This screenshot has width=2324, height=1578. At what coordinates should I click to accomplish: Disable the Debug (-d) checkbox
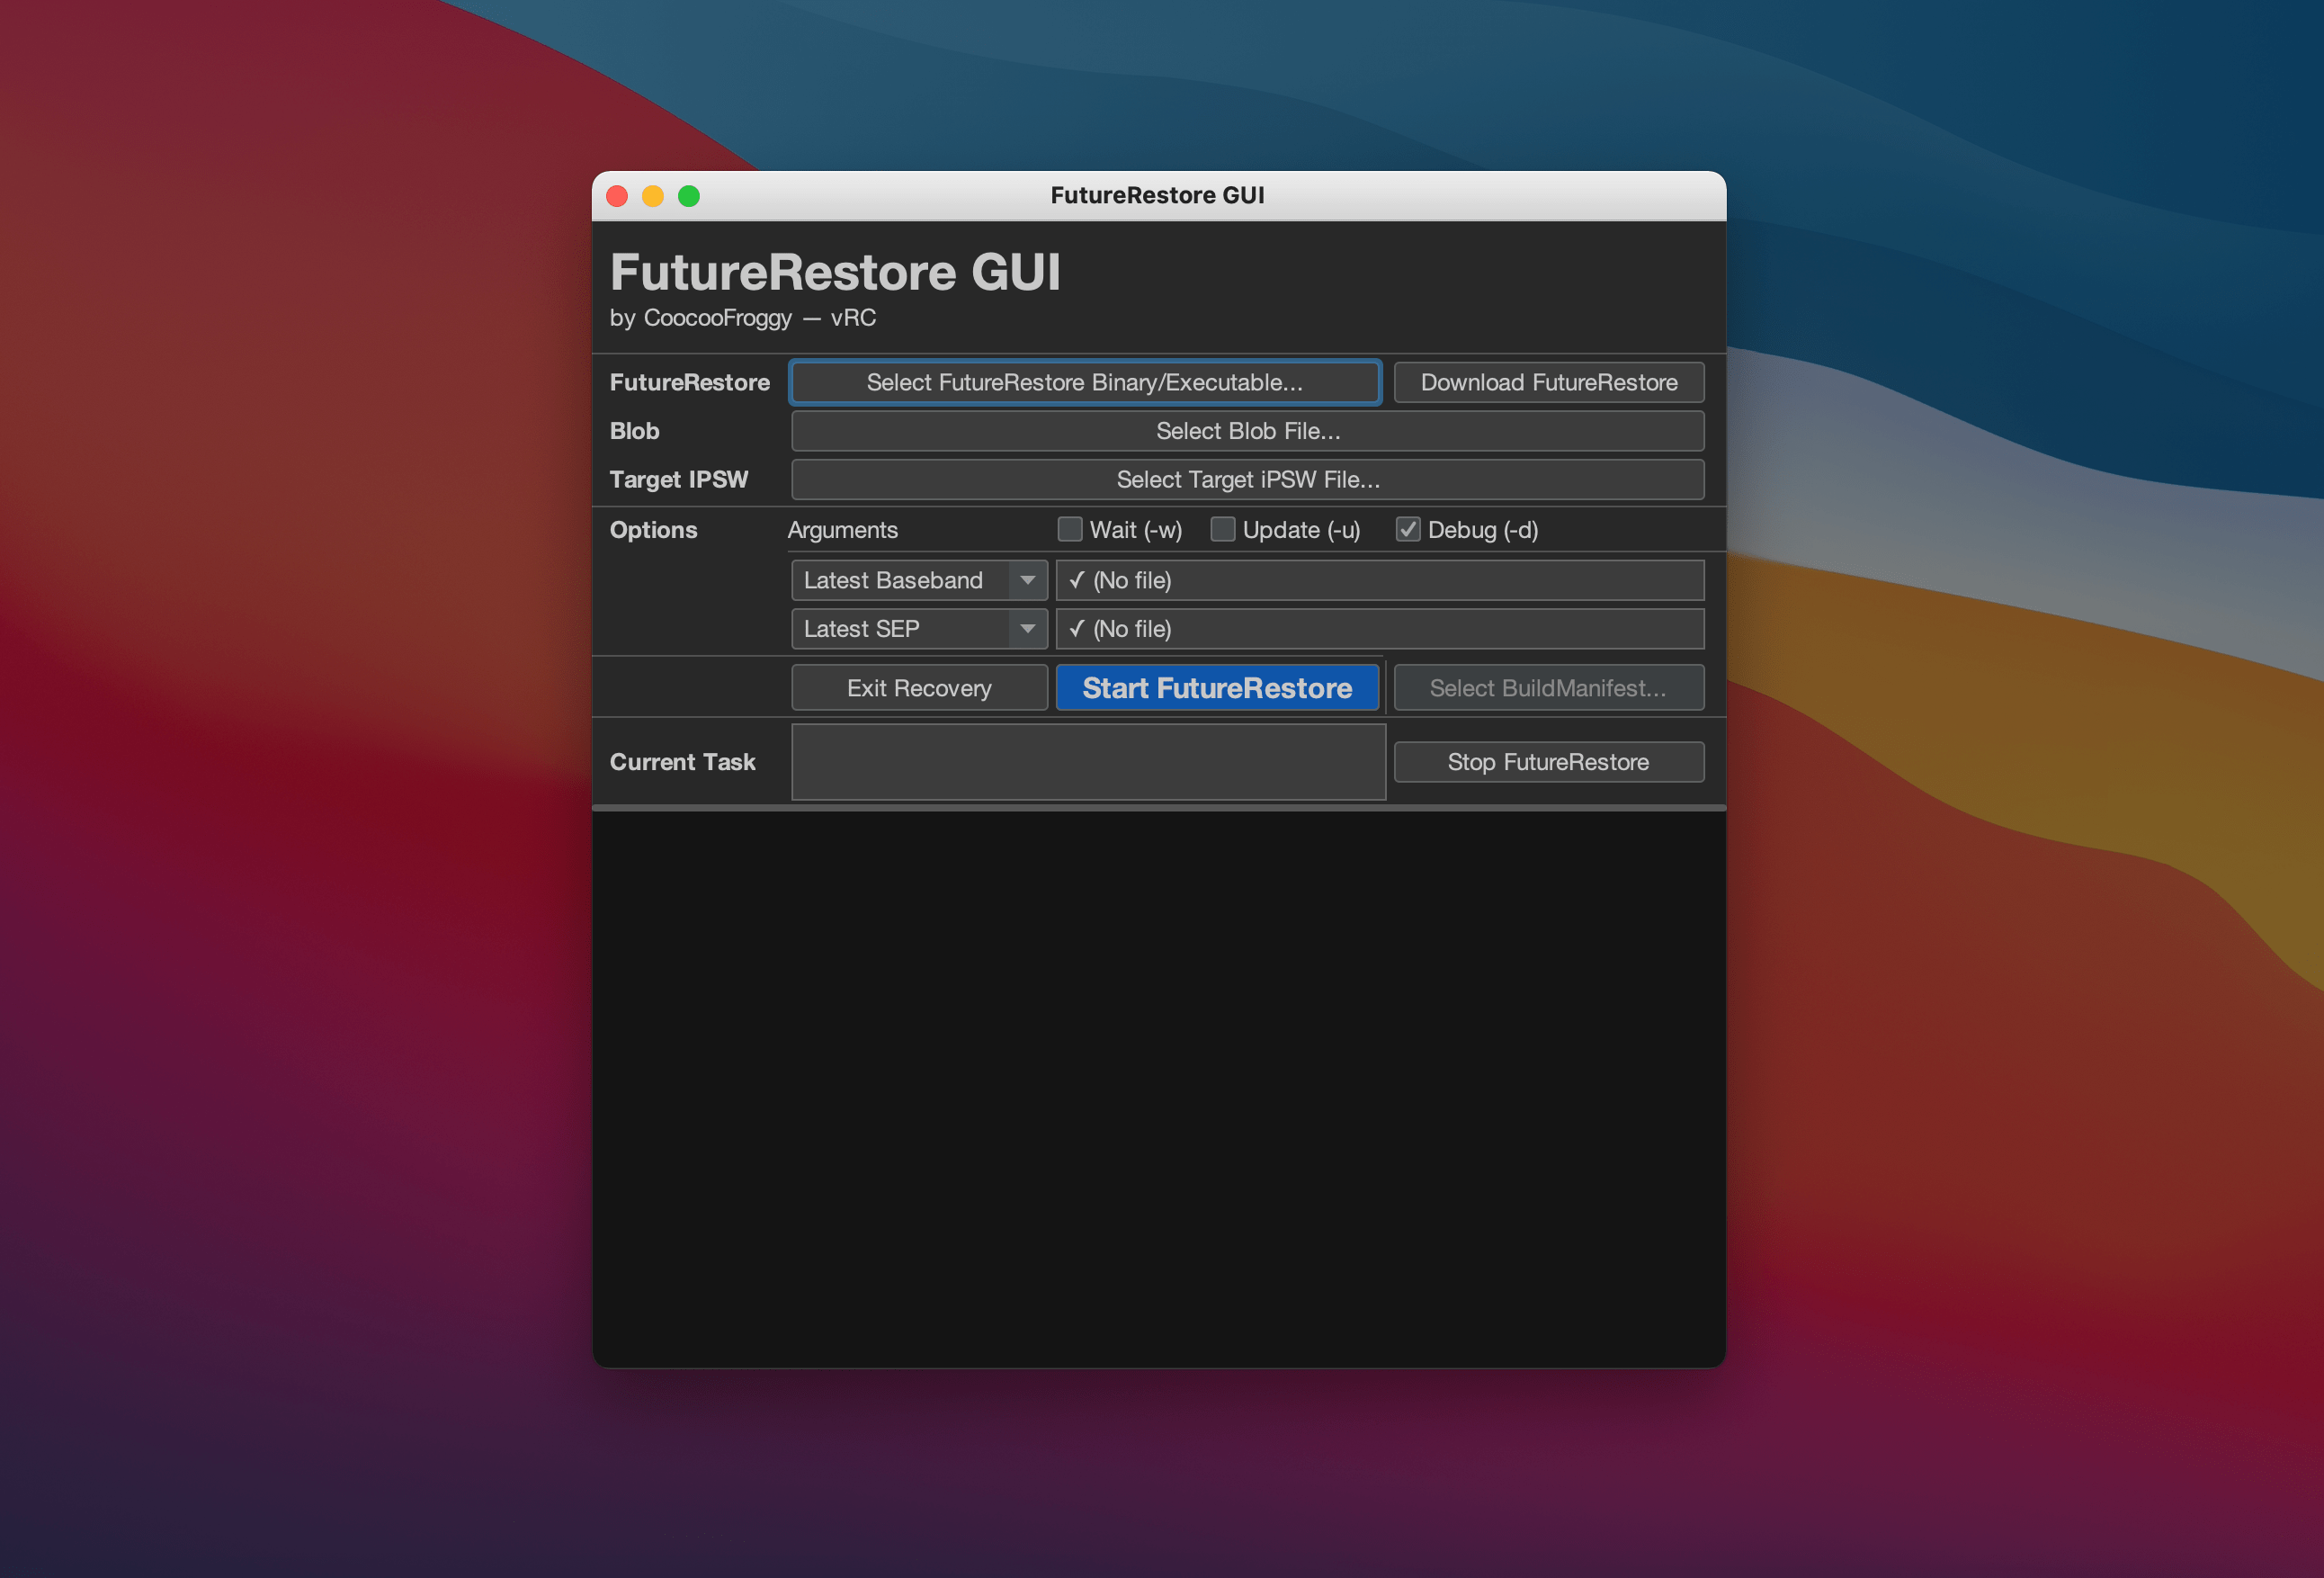tap(1408, 528)
